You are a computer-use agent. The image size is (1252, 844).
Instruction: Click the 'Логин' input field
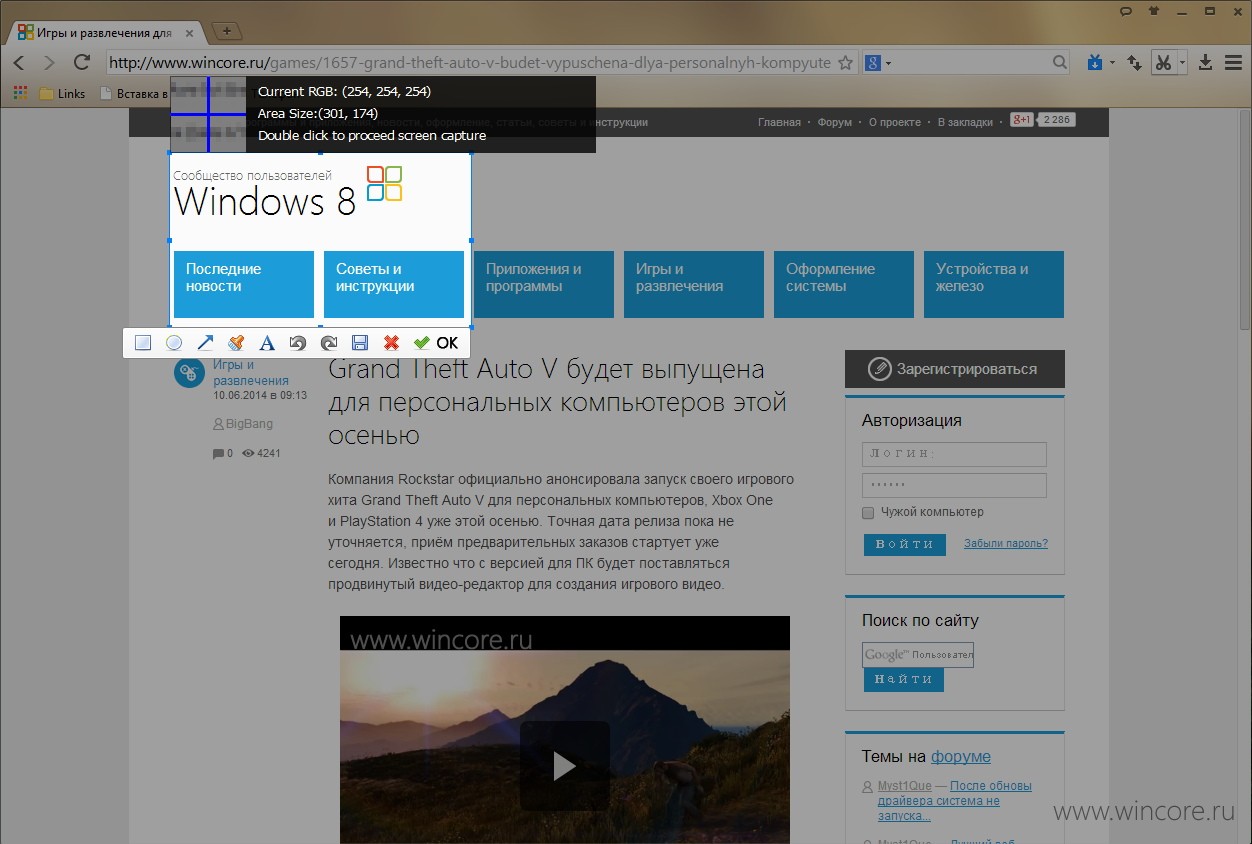click(x=954, y=454)
